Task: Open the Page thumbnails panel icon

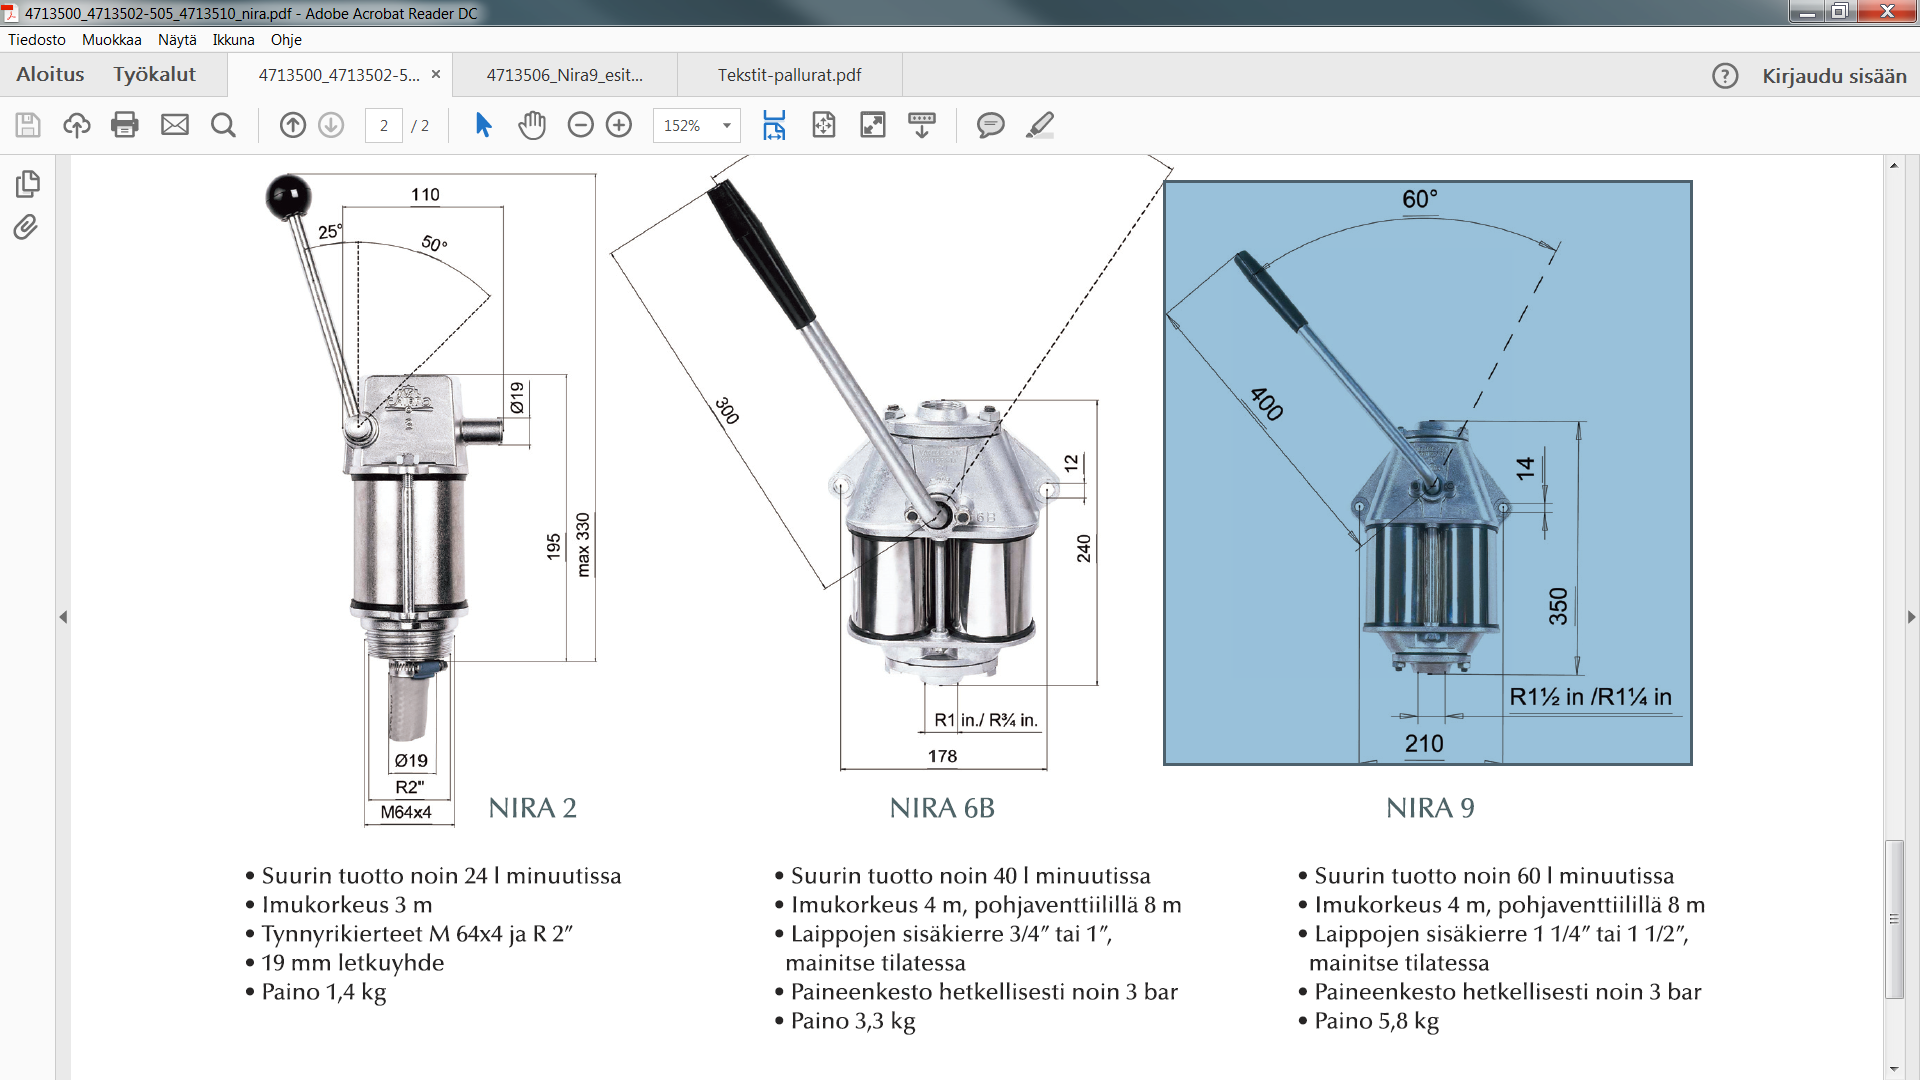Action: 27,184
